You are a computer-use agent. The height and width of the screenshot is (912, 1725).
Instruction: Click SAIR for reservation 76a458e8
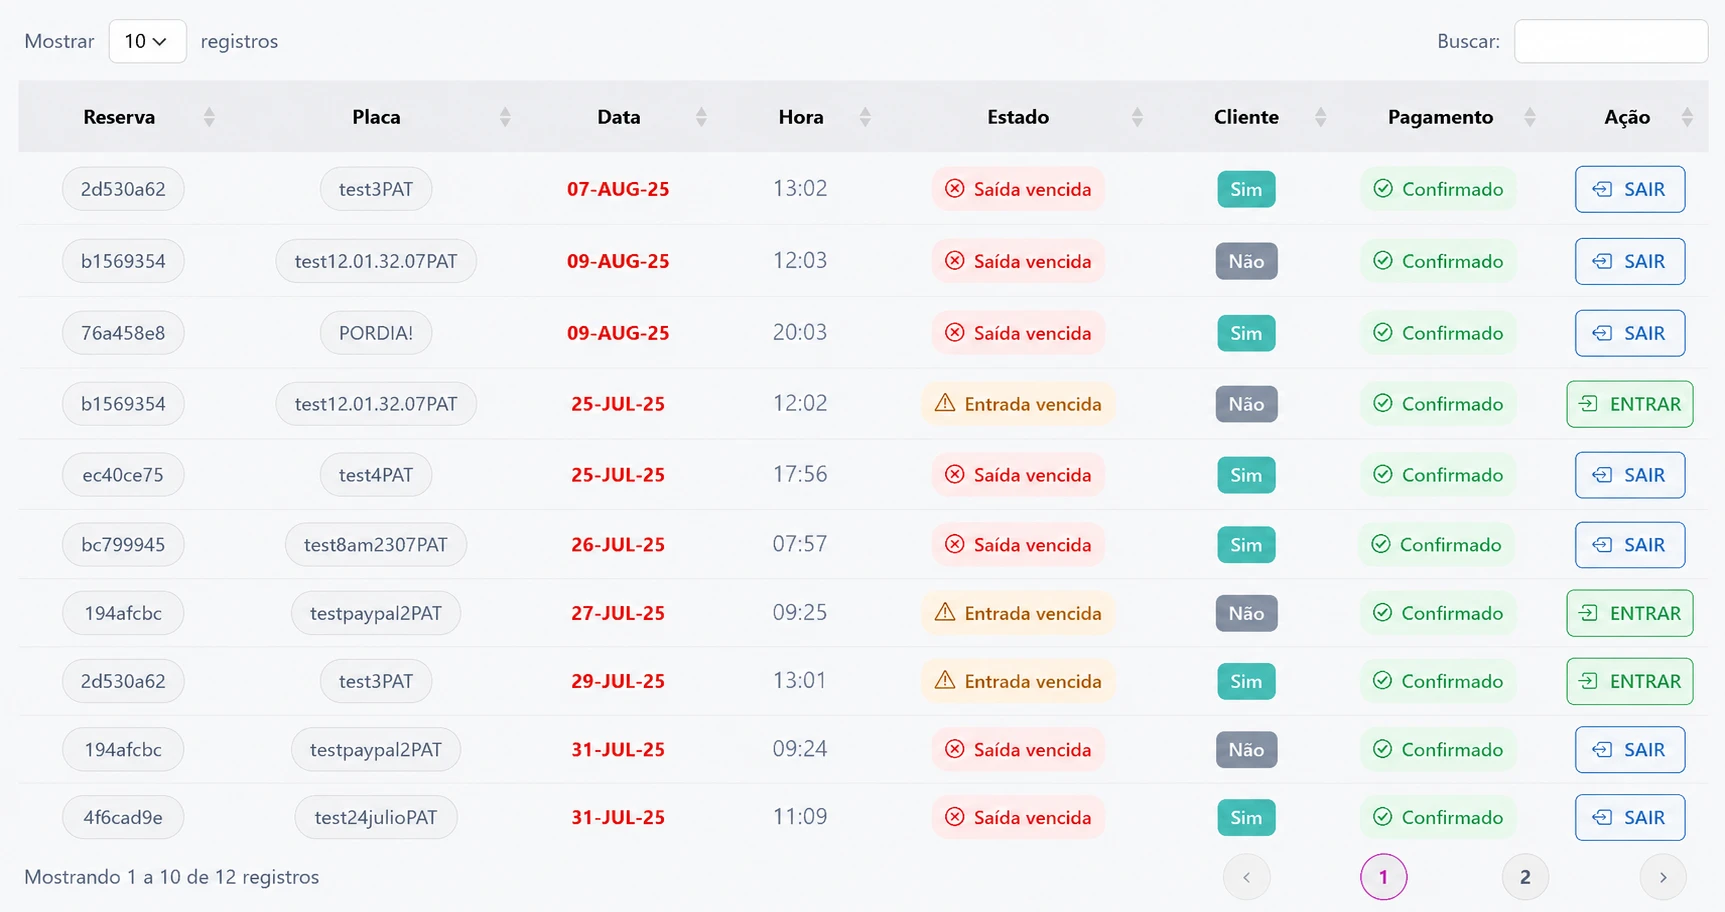pos(1629,333)
